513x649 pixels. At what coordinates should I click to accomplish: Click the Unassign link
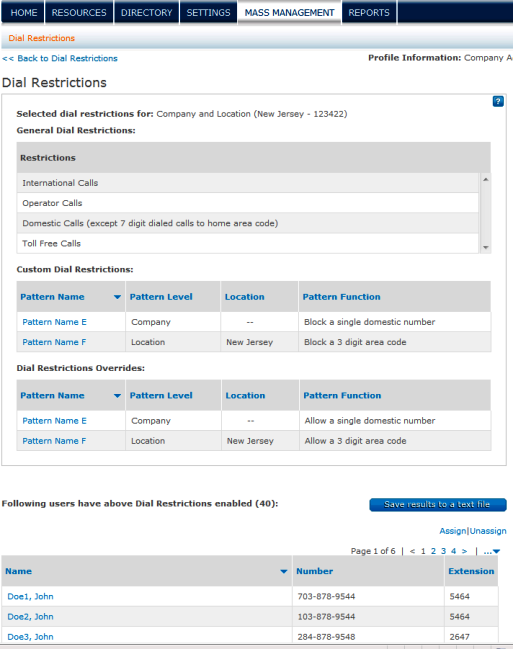[488, 531]
